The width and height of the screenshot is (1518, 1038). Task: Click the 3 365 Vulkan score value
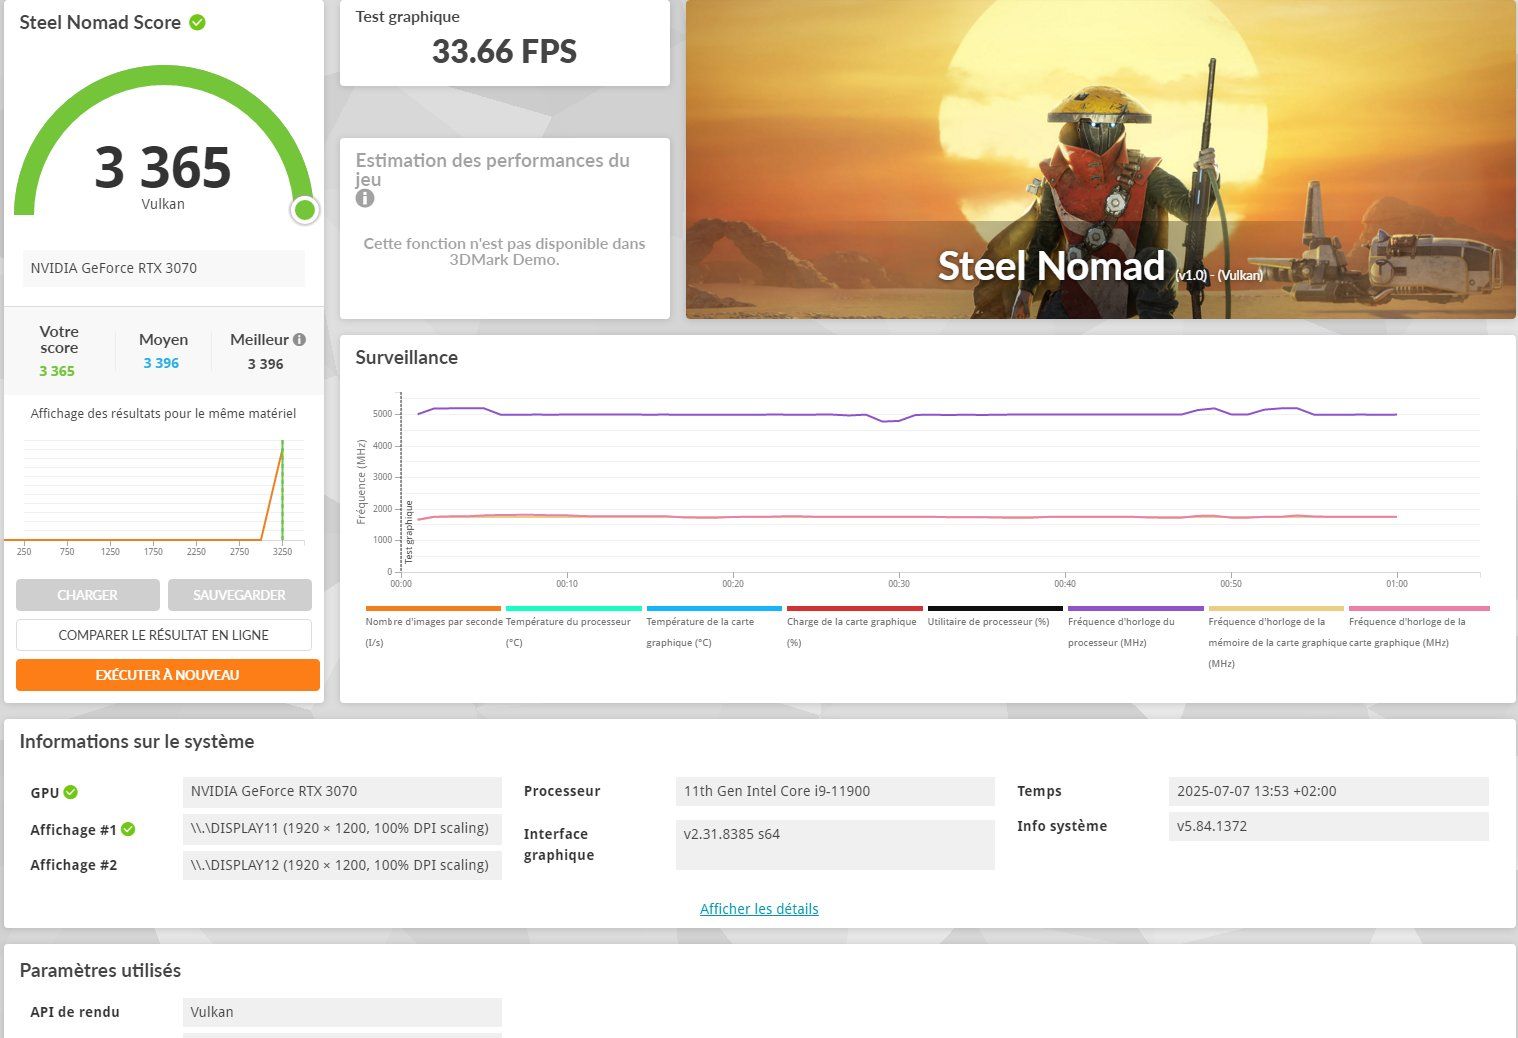pos(163,168)
